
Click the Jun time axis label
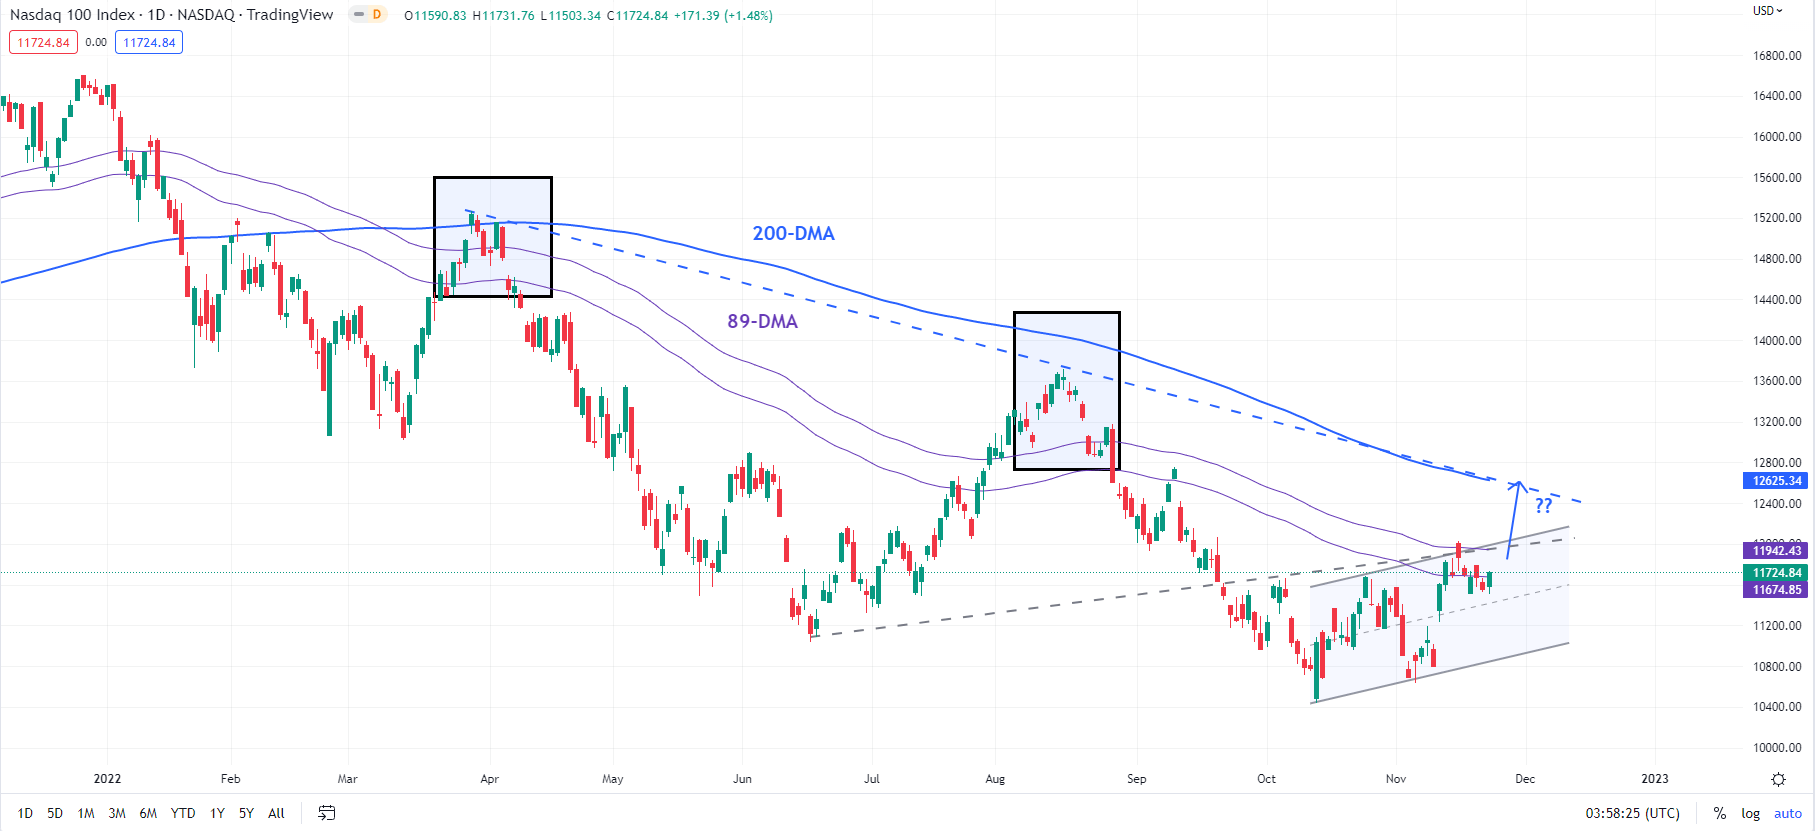742,779
